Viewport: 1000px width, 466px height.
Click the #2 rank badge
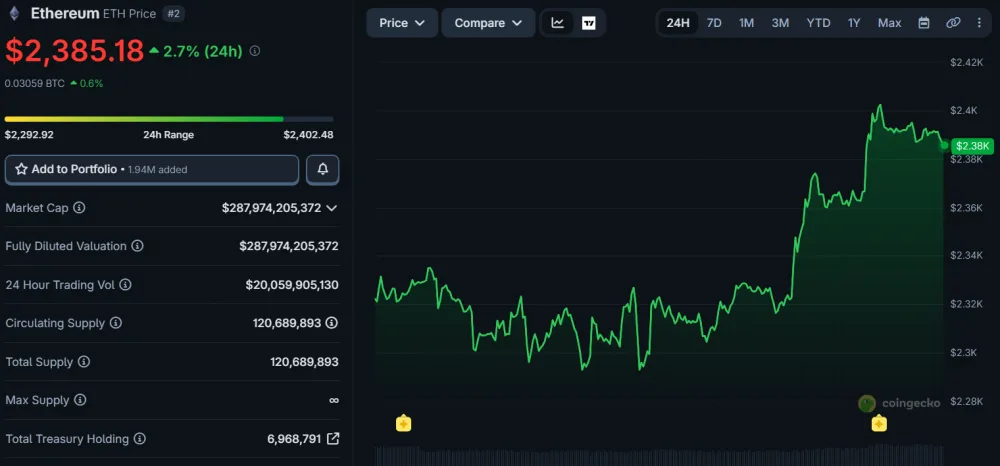coord(173,13)
